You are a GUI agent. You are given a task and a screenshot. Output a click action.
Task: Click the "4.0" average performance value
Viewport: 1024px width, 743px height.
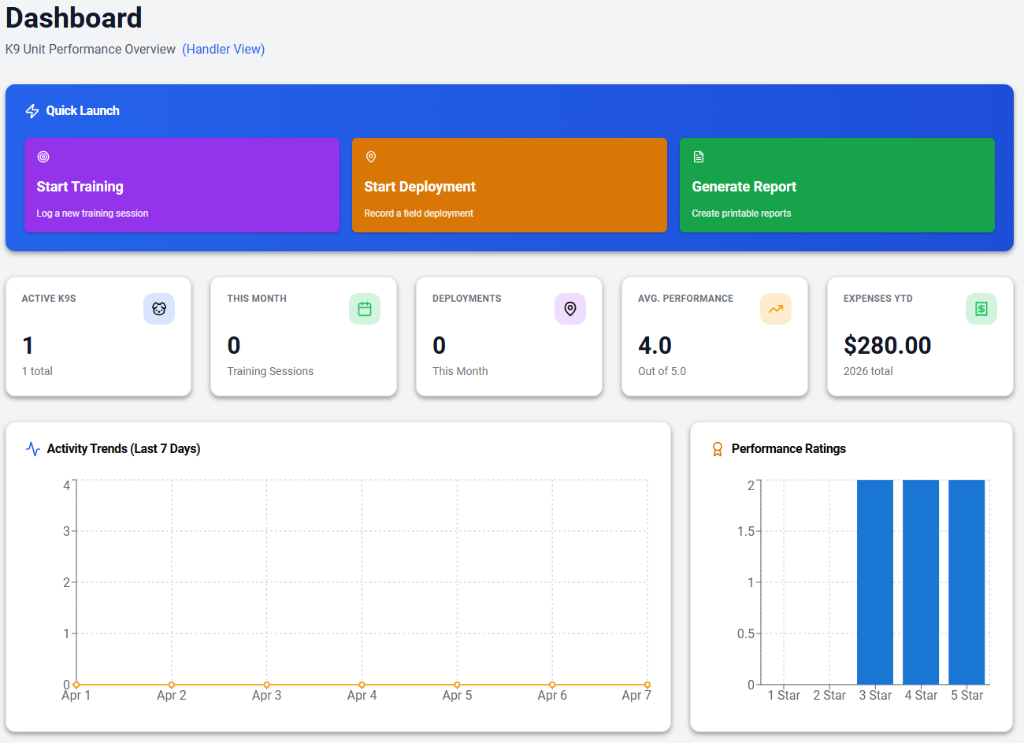[655, 345]
